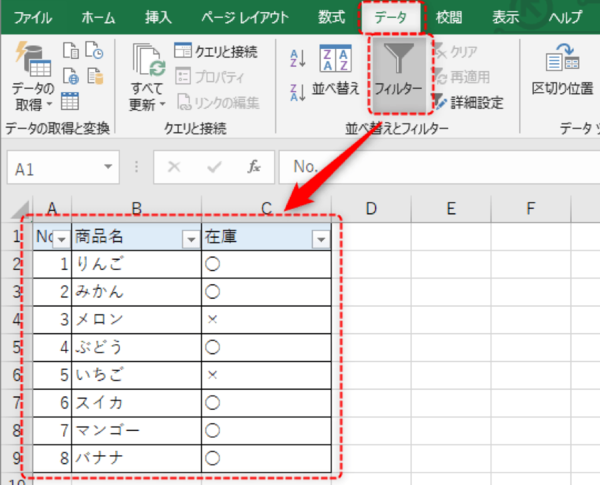
Task: Select column B header
Action: pos(137,209)
